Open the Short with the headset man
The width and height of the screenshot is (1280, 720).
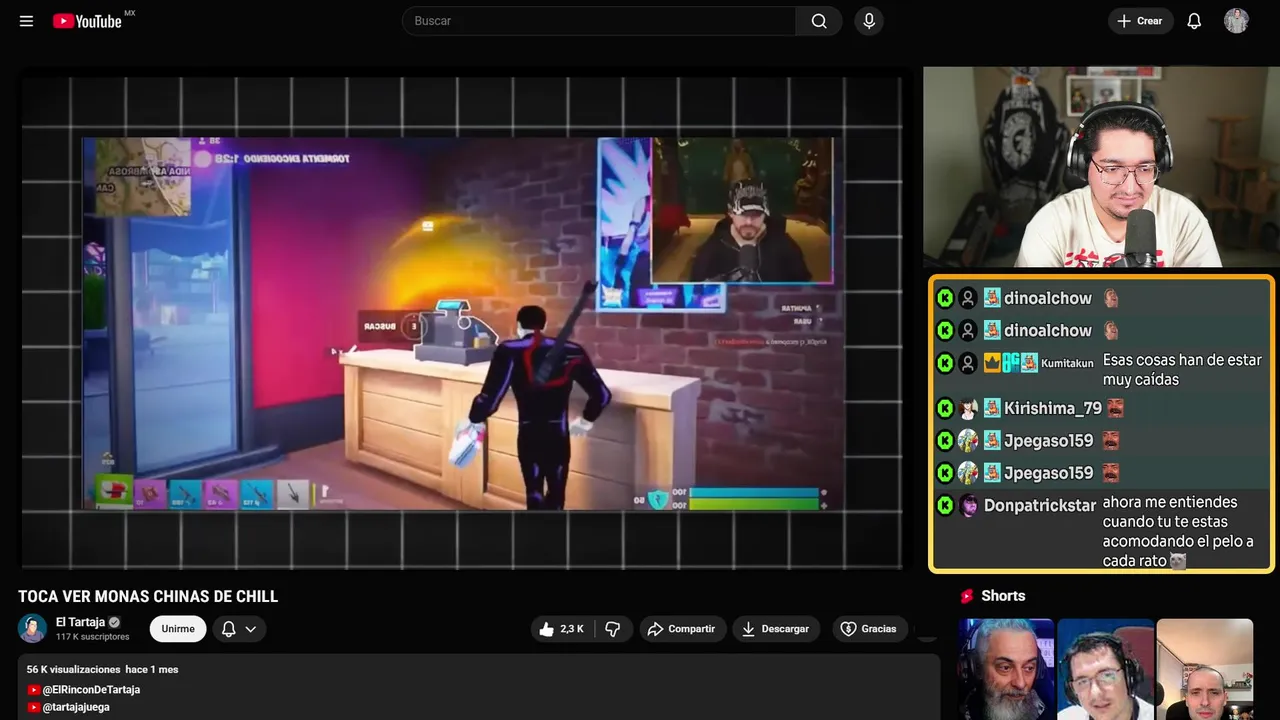tap(1105, 669)
